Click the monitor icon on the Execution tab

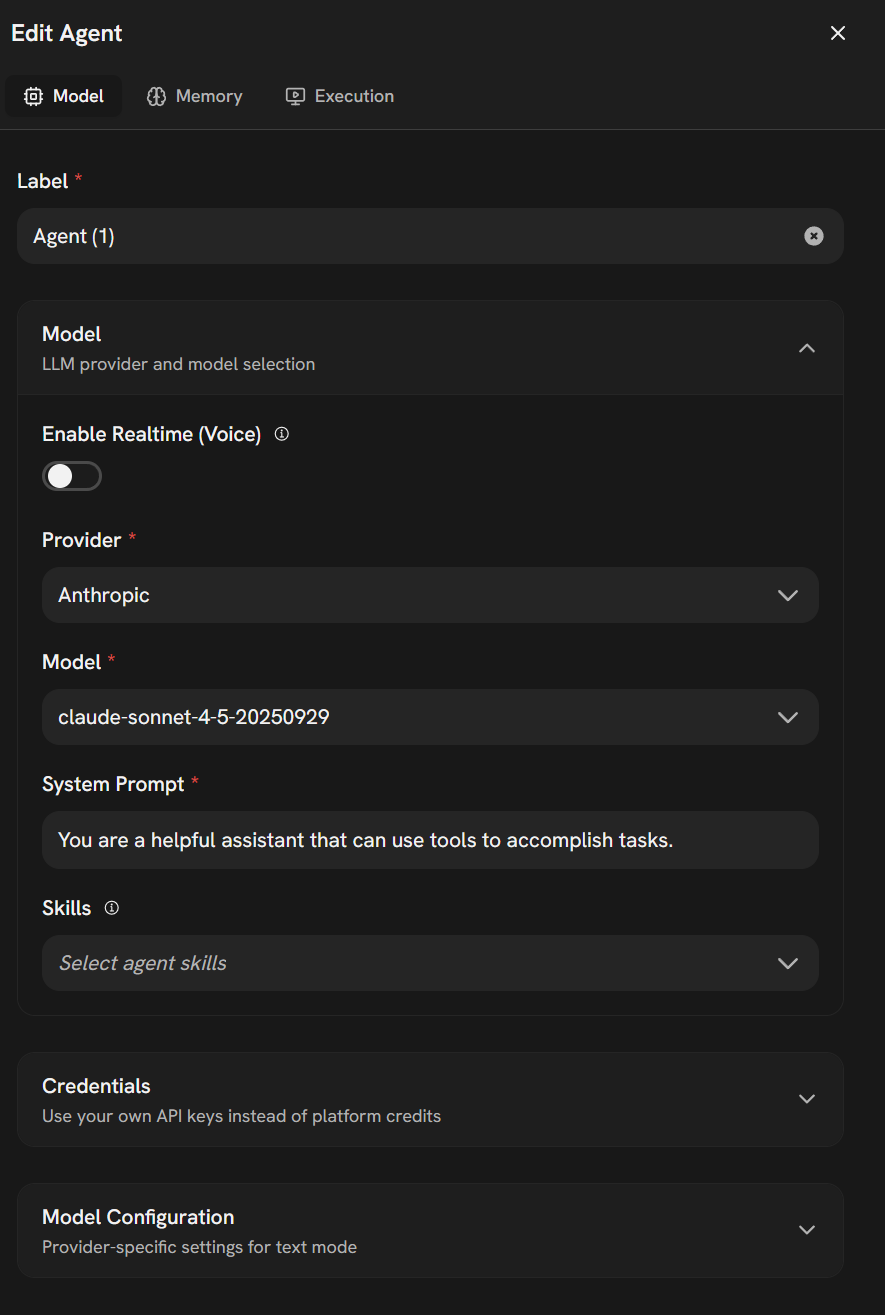click(295, 97)
